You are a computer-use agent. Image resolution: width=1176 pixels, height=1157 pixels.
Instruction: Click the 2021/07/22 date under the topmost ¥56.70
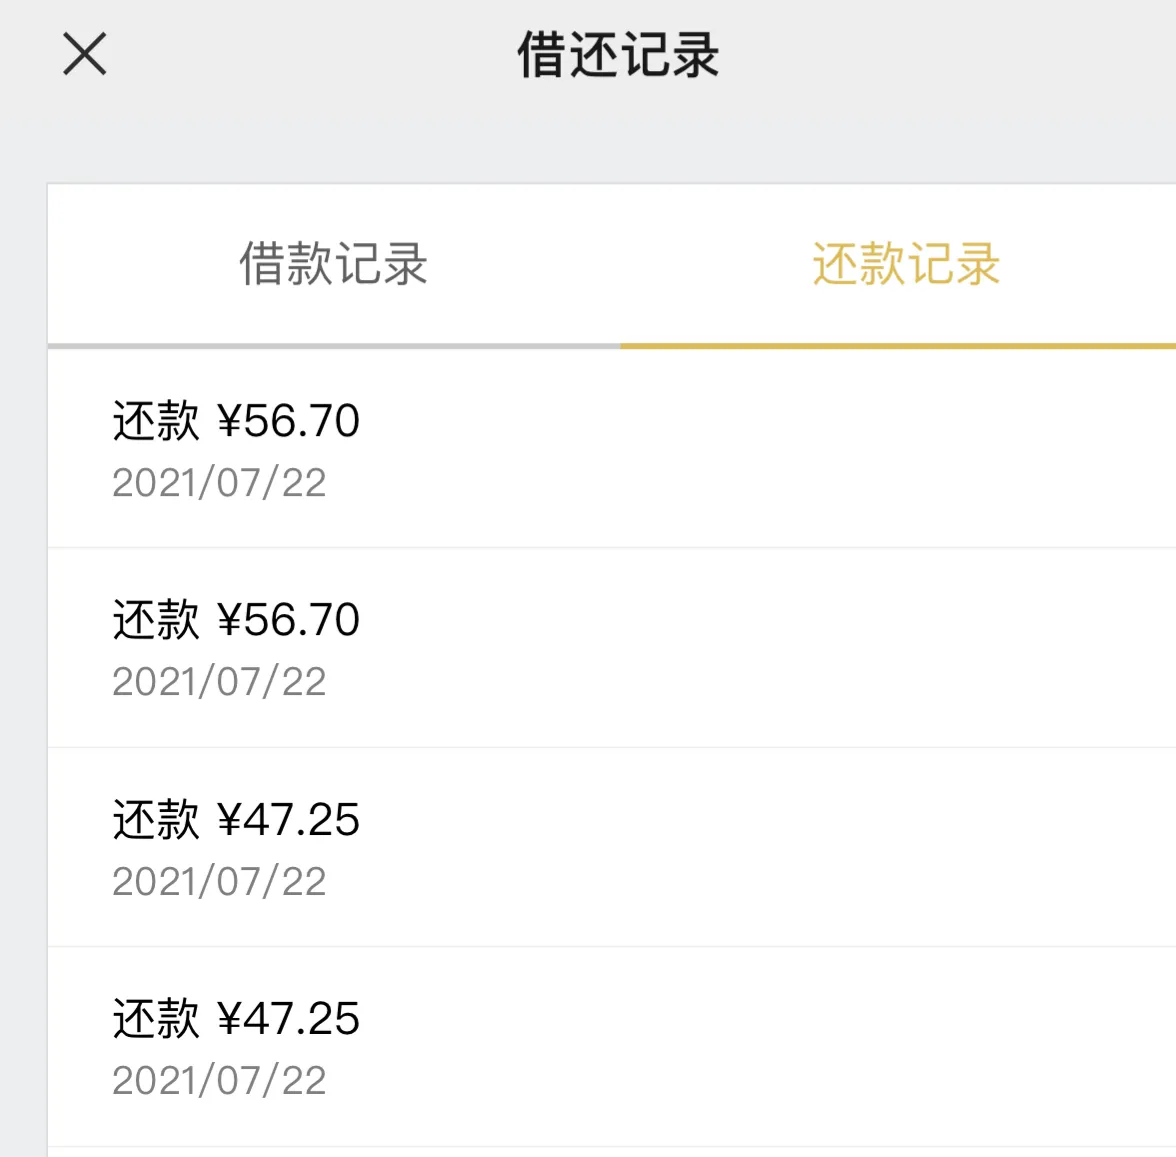tap(219, 482)
